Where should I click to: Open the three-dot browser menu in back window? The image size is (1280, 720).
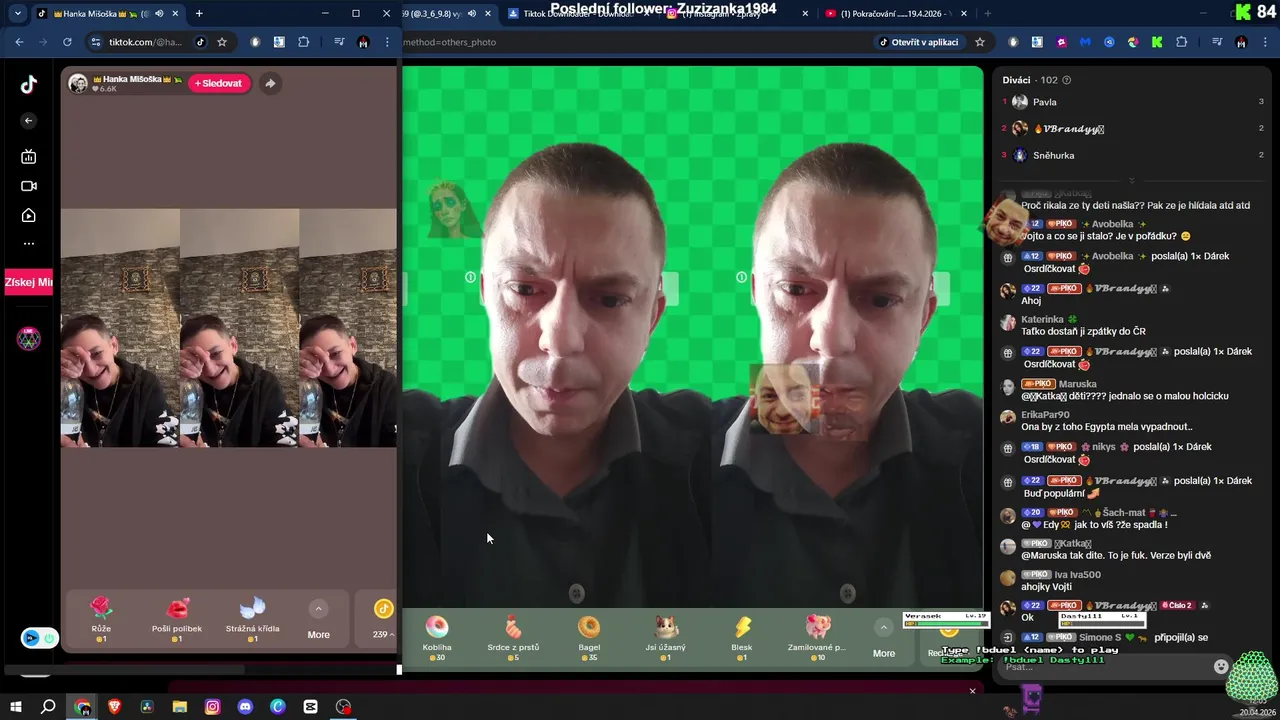[x=1264, y=42]
